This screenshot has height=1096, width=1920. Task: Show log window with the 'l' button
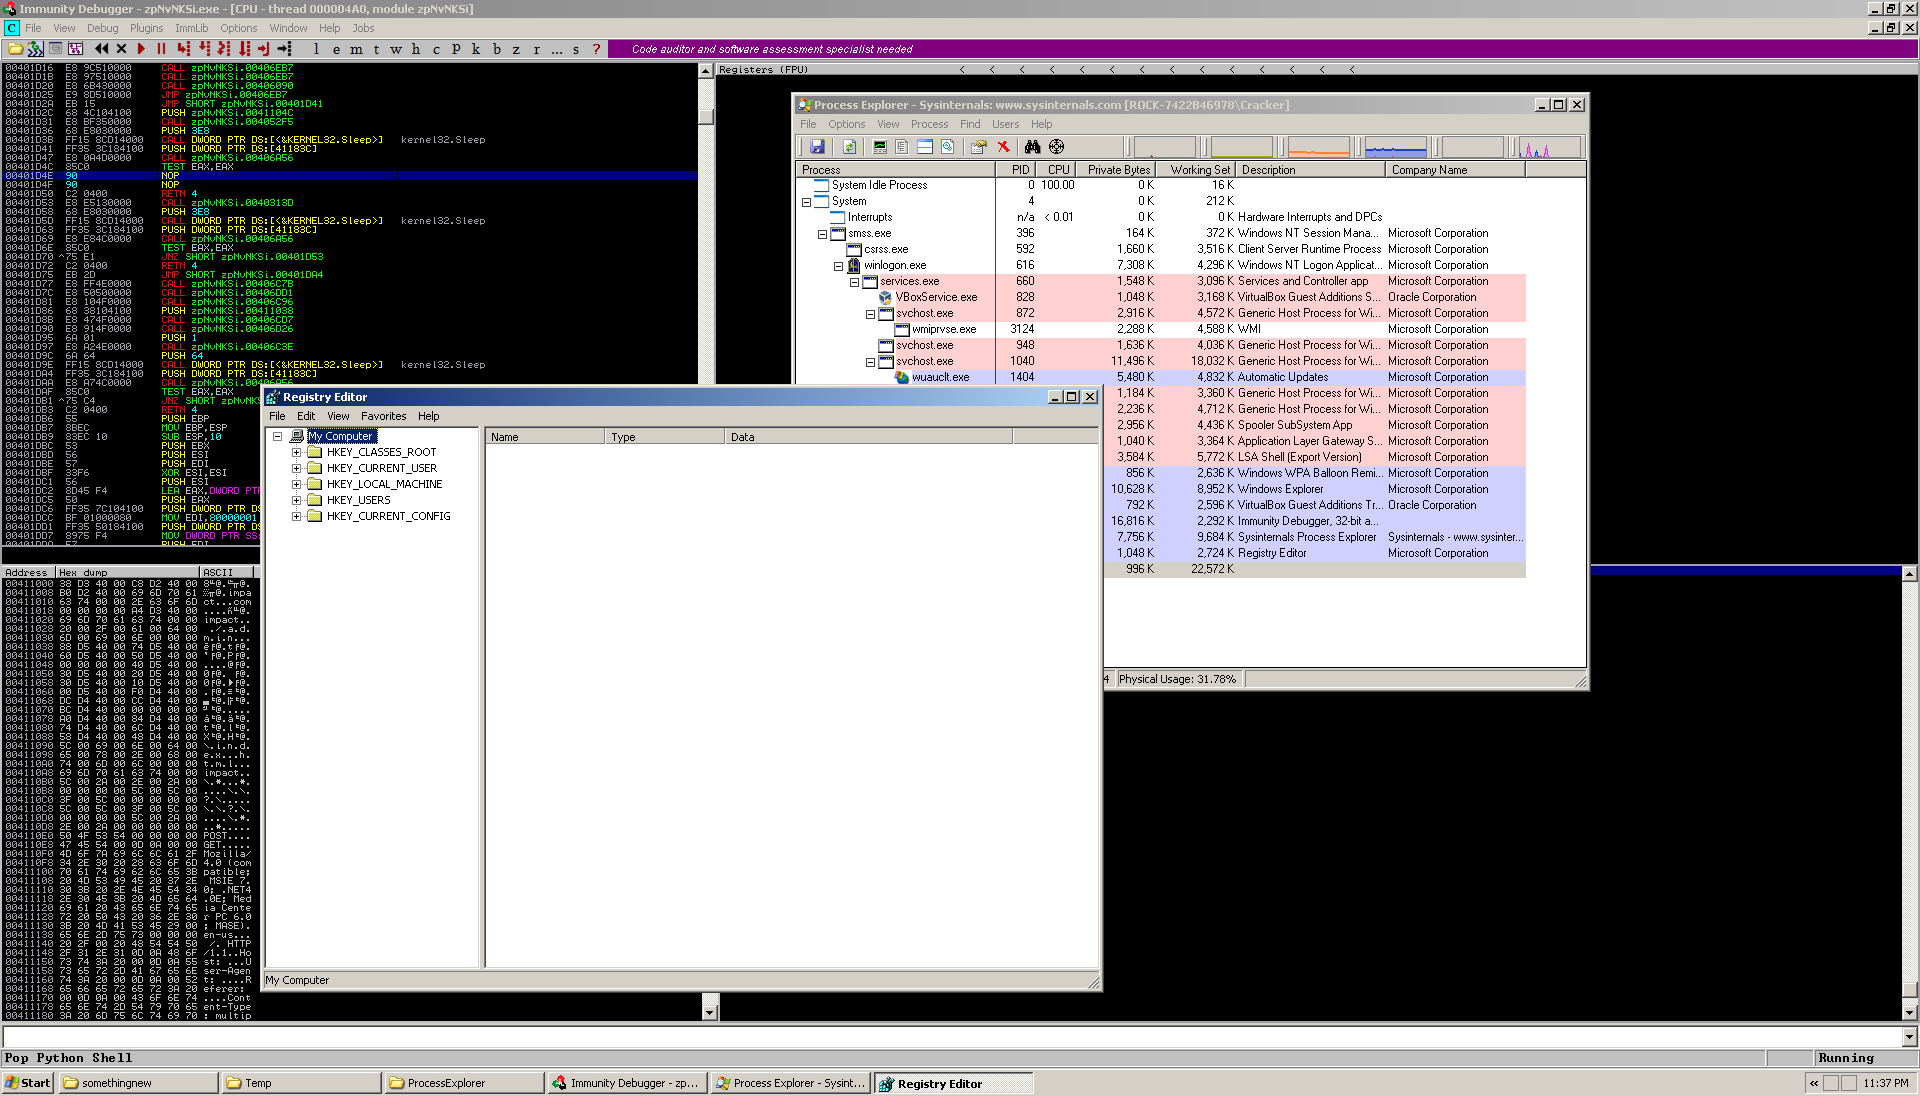pyautogui.click(x=316, y=48)
